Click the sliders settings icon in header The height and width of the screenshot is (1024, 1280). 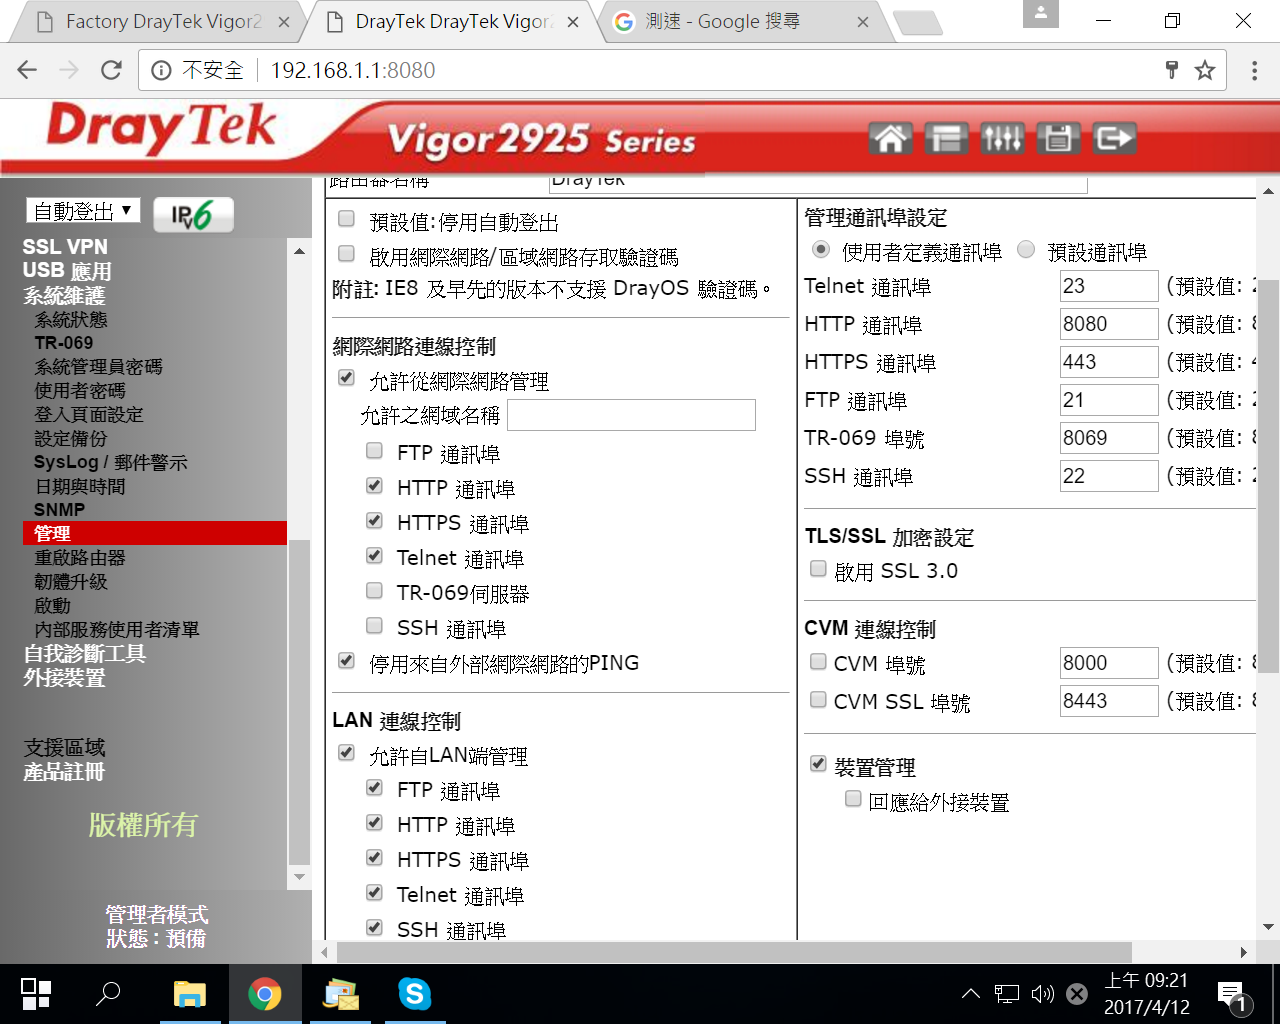pos(1001,138)
